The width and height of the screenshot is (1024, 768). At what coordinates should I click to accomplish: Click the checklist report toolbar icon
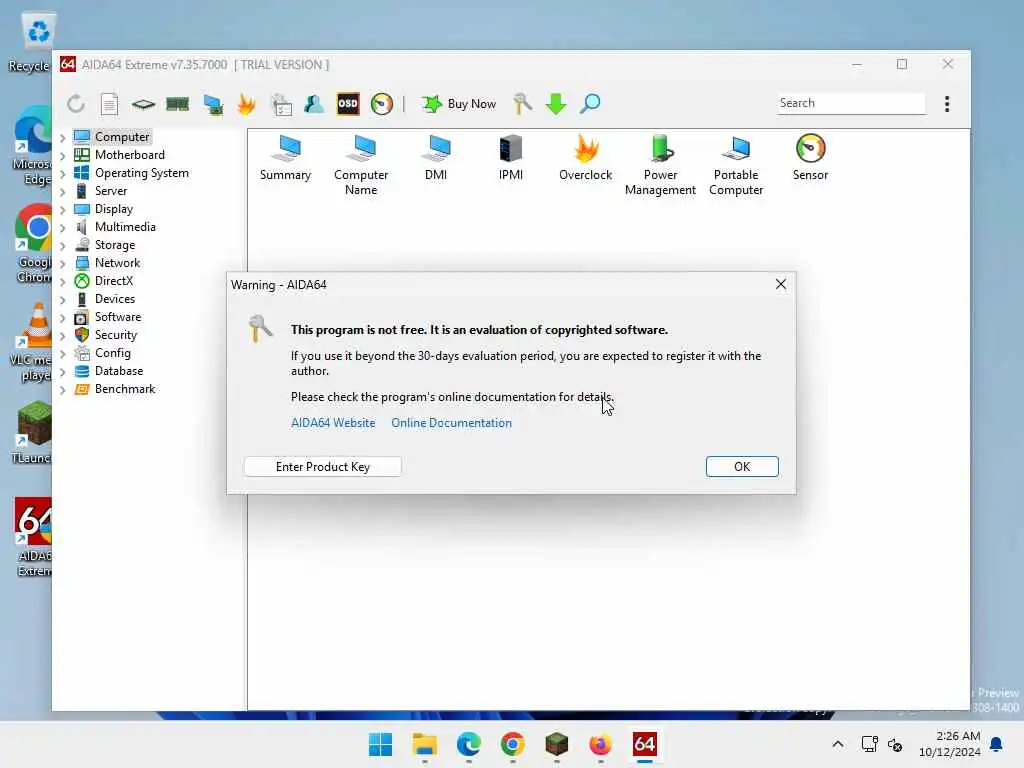281,104
